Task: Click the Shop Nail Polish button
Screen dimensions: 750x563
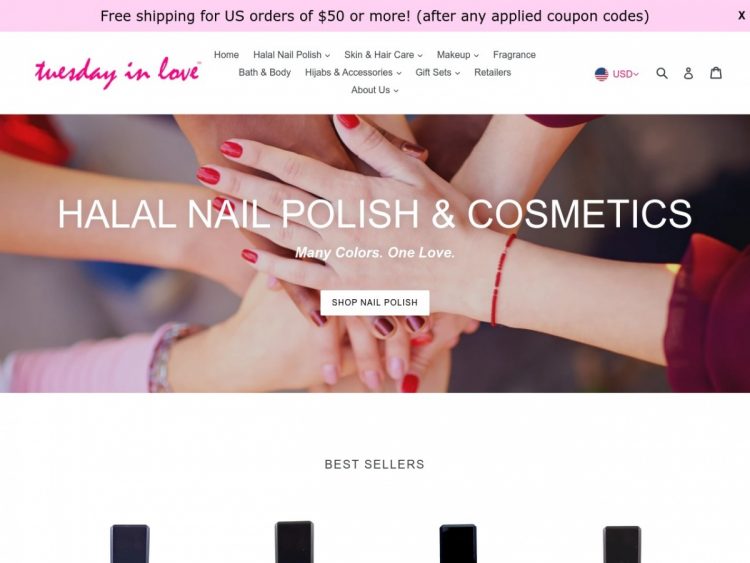Action: (x=375, y=303)
